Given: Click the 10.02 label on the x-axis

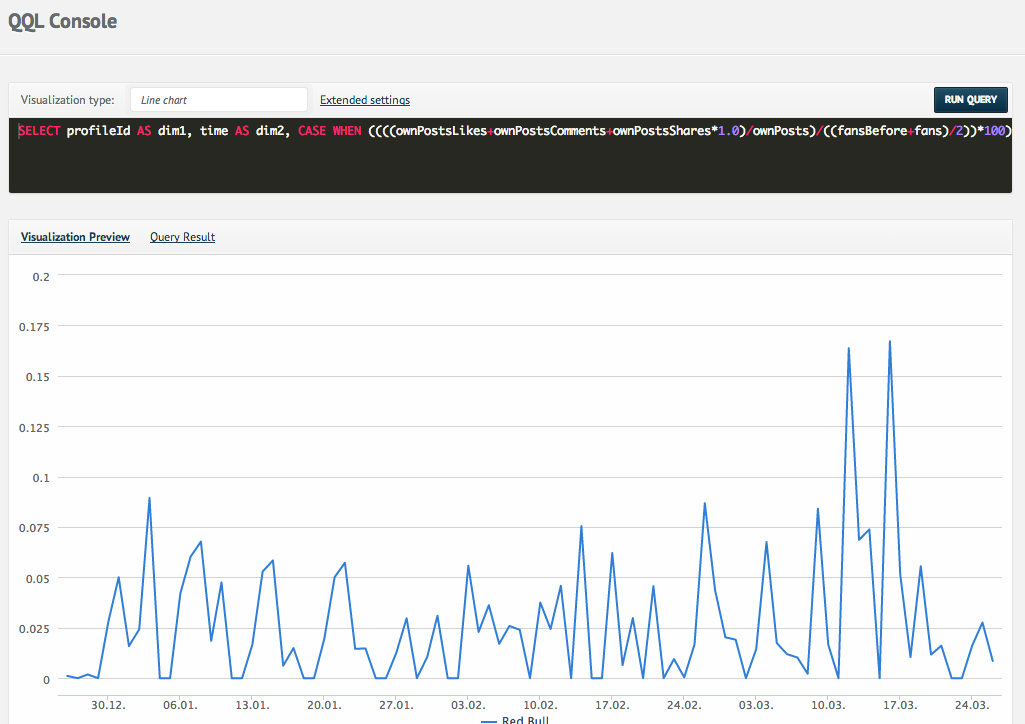Looking at the screenshot, I should 540,704.
